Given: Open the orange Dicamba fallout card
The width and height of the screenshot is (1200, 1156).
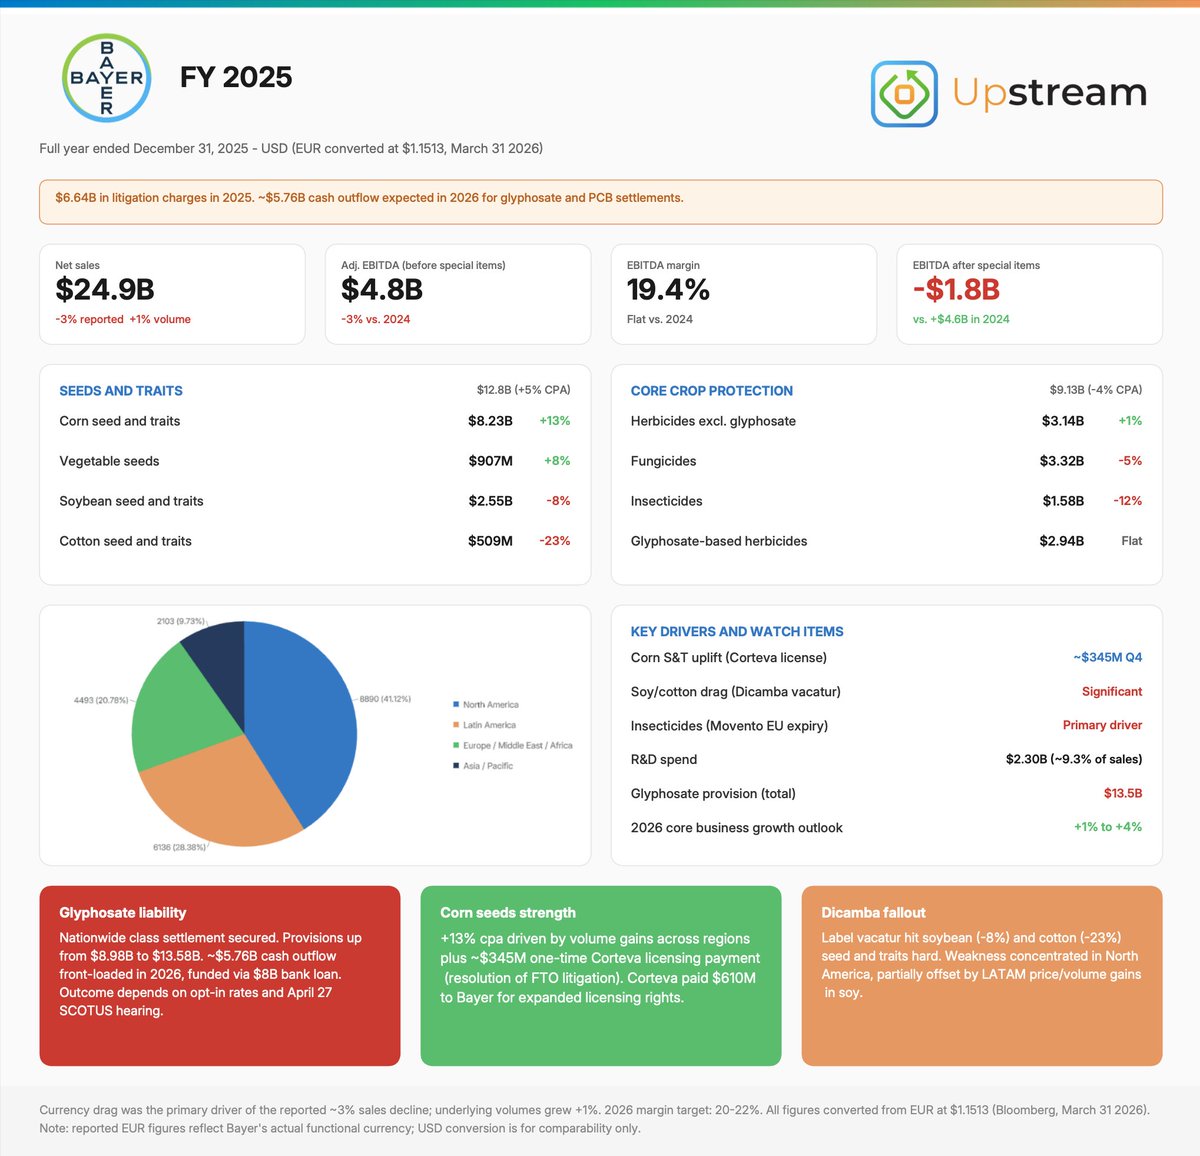Looking at the screenshot, I should point(982,976).
